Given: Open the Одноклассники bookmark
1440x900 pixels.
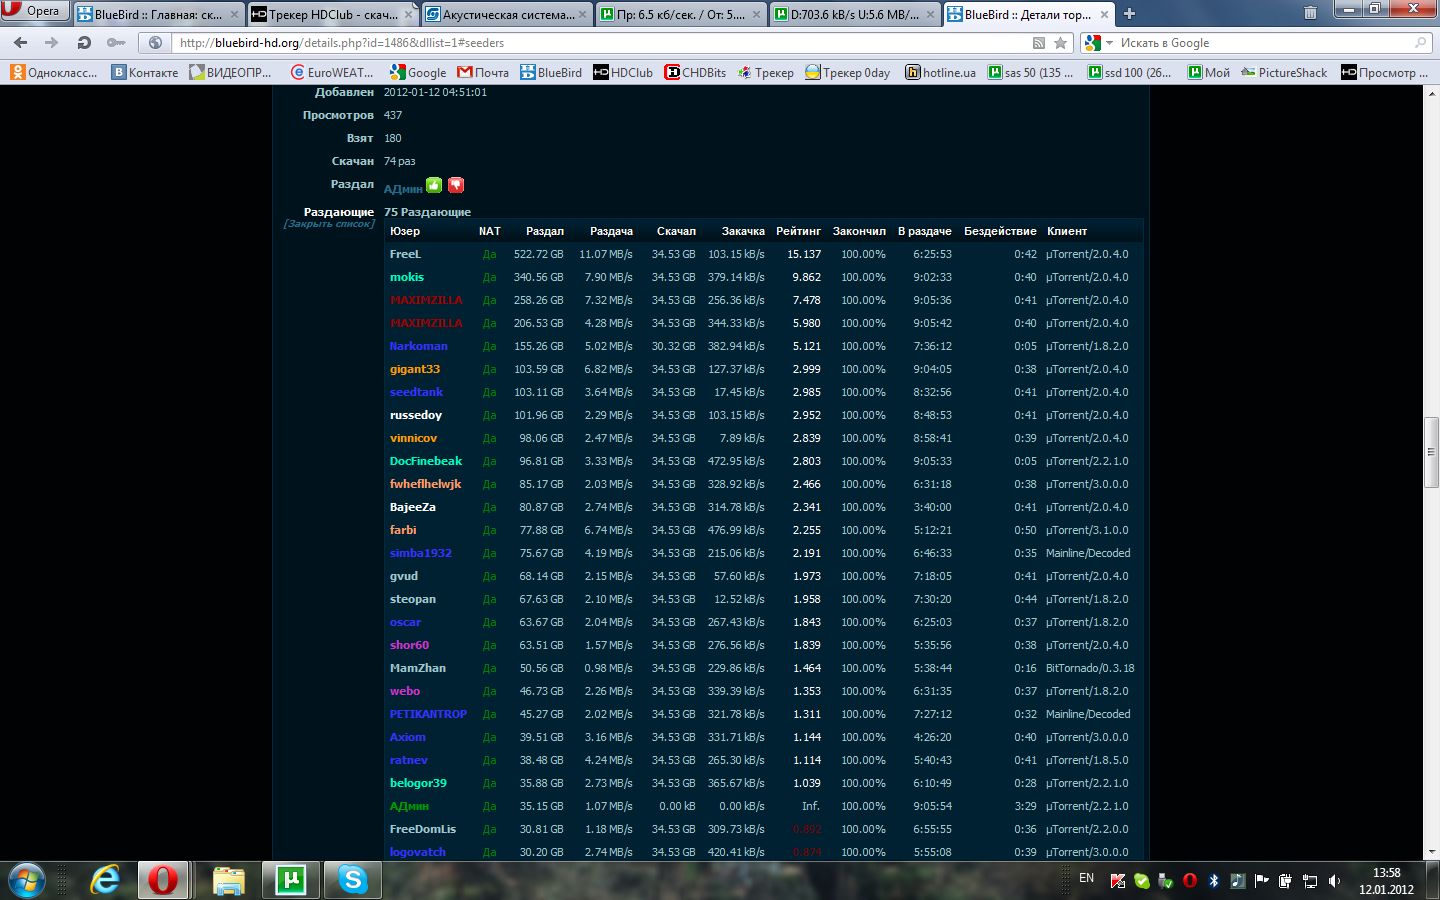Looking at the screenshot, I should (x=54, y=72).
